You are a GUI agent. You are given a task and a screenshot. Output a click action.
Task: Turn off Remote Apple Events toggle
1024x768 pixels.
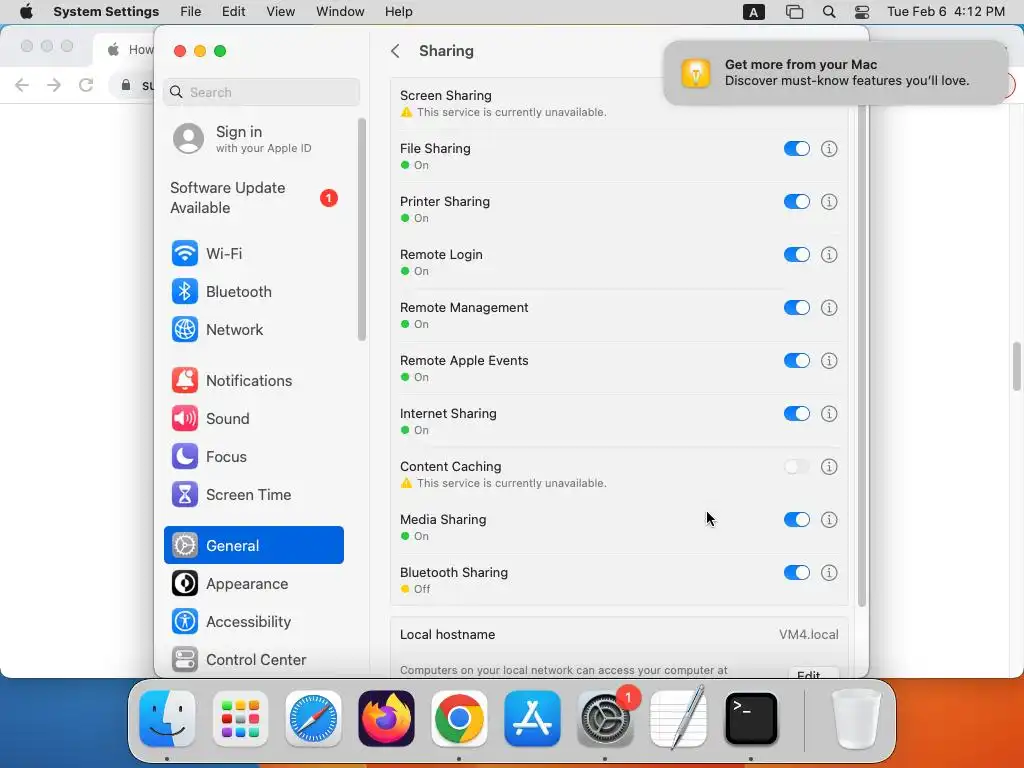tap(797, 360)
